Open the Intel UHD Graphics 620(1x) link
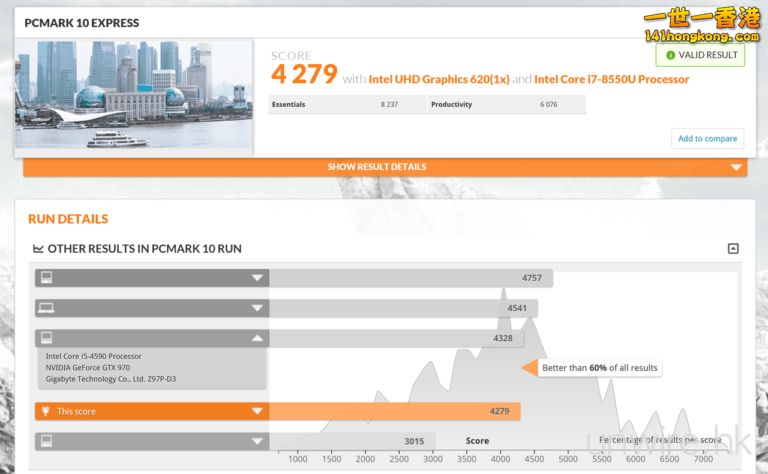Screen dimensions: 768x474 point(439,79)
